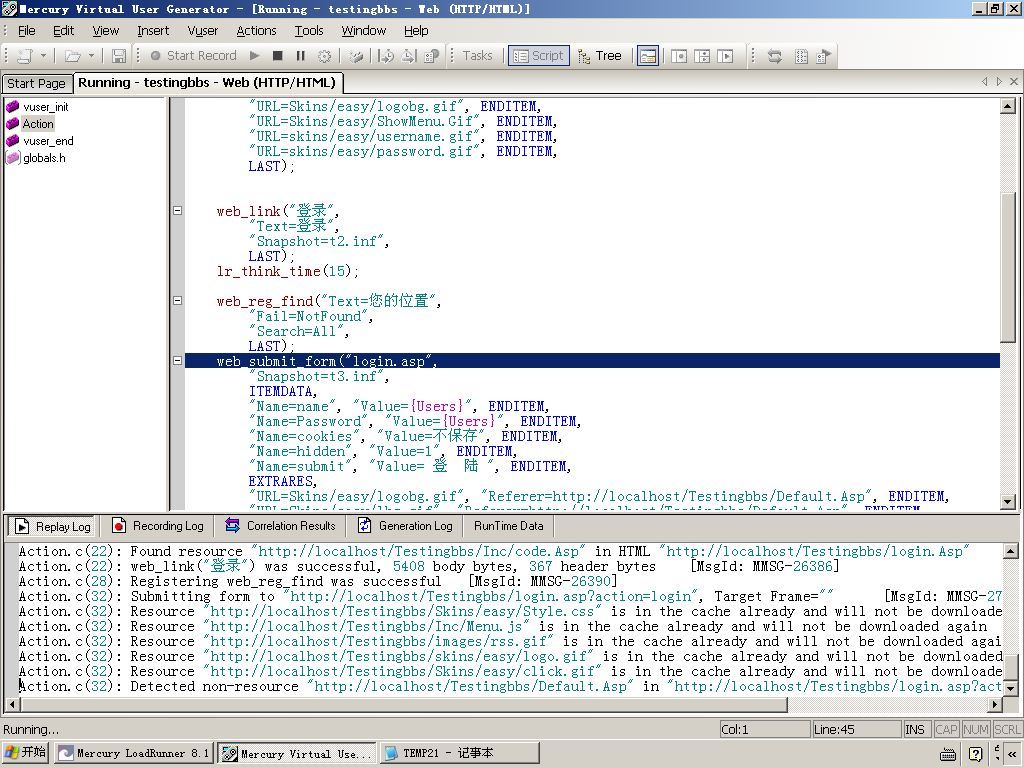Click the middle icon of the three-icon group
1024x768 pixels.
coord(408,56)
